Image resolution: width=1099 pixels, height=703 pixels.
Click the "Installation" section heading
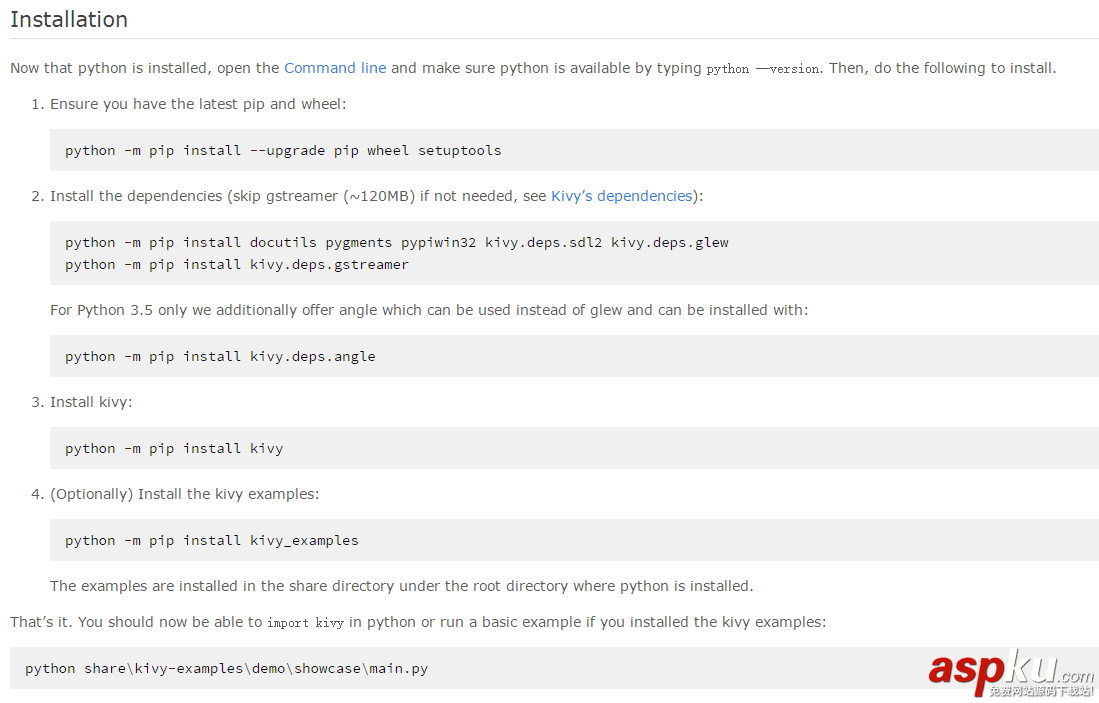pyautogui.click(x=69, y=19)
